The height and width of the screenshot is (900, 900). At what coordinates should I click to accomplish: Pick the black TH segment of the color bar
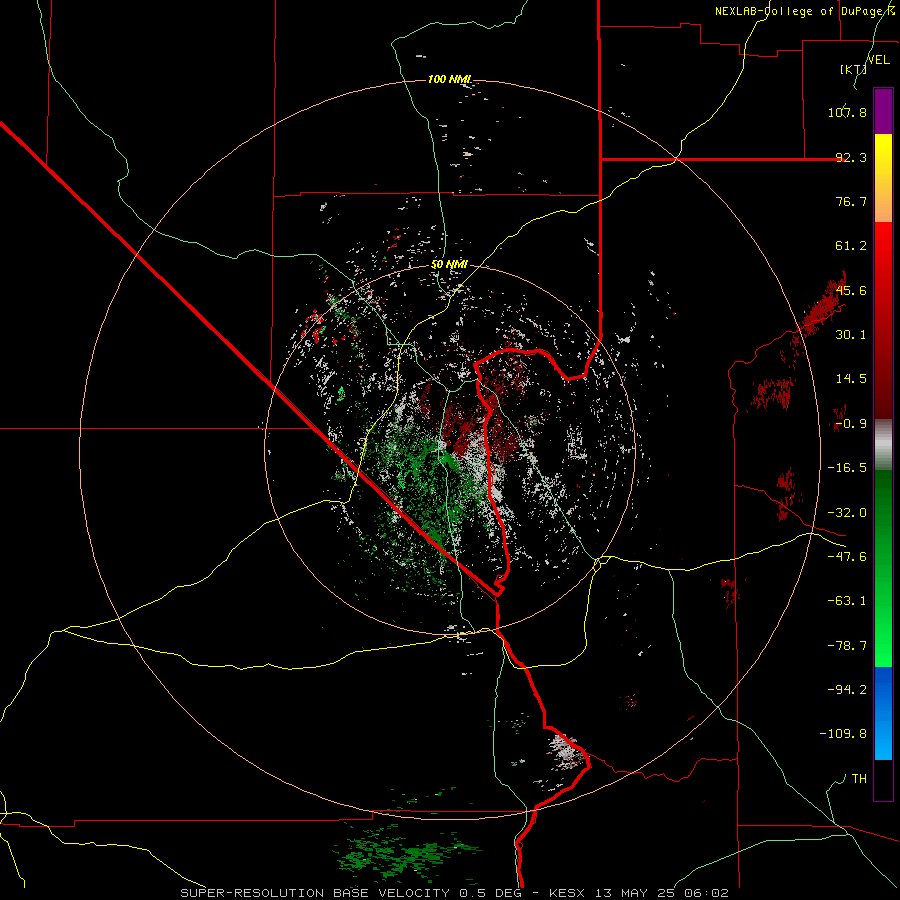(x=883, y=780)
